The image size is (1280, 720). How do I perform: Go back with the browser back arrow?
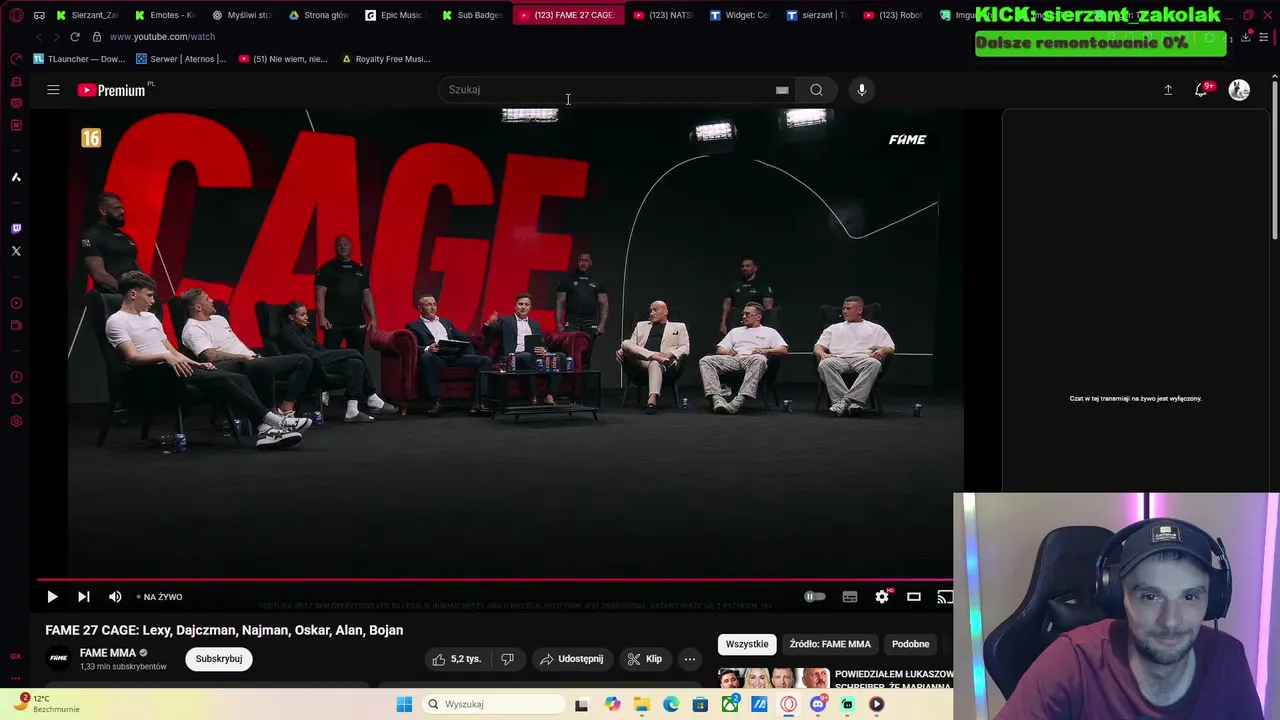pos(39,37)
